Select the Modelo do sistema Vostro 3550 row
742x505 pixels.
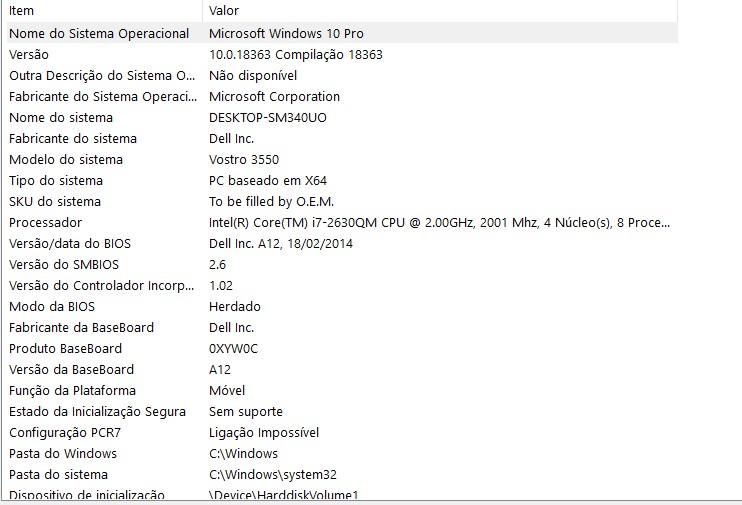[342, 159]
